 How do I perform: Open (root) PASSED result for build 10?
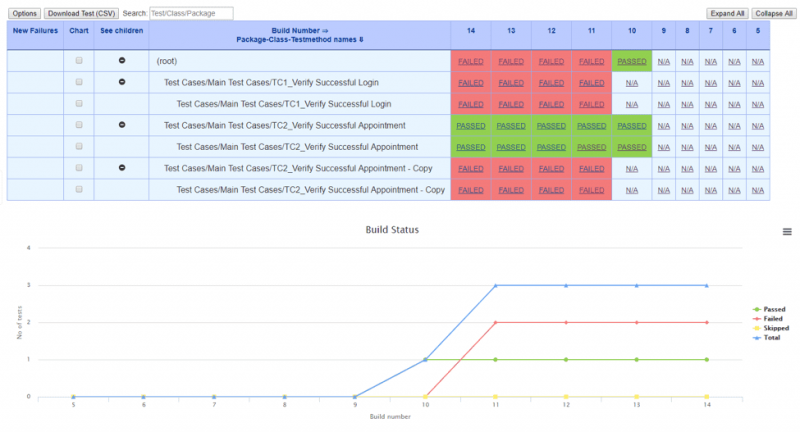click(x=631, y=61)
